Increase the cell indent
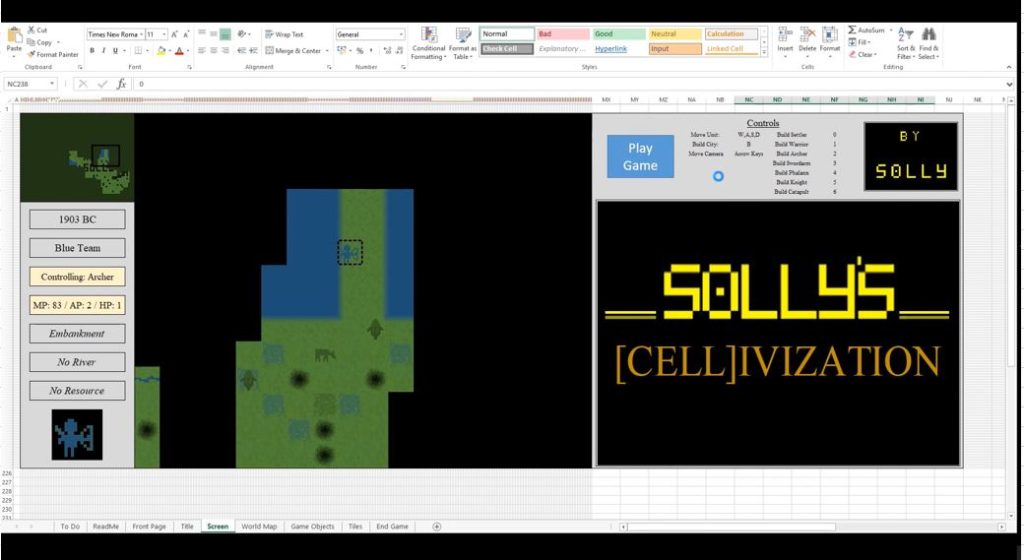 [253, 51]
